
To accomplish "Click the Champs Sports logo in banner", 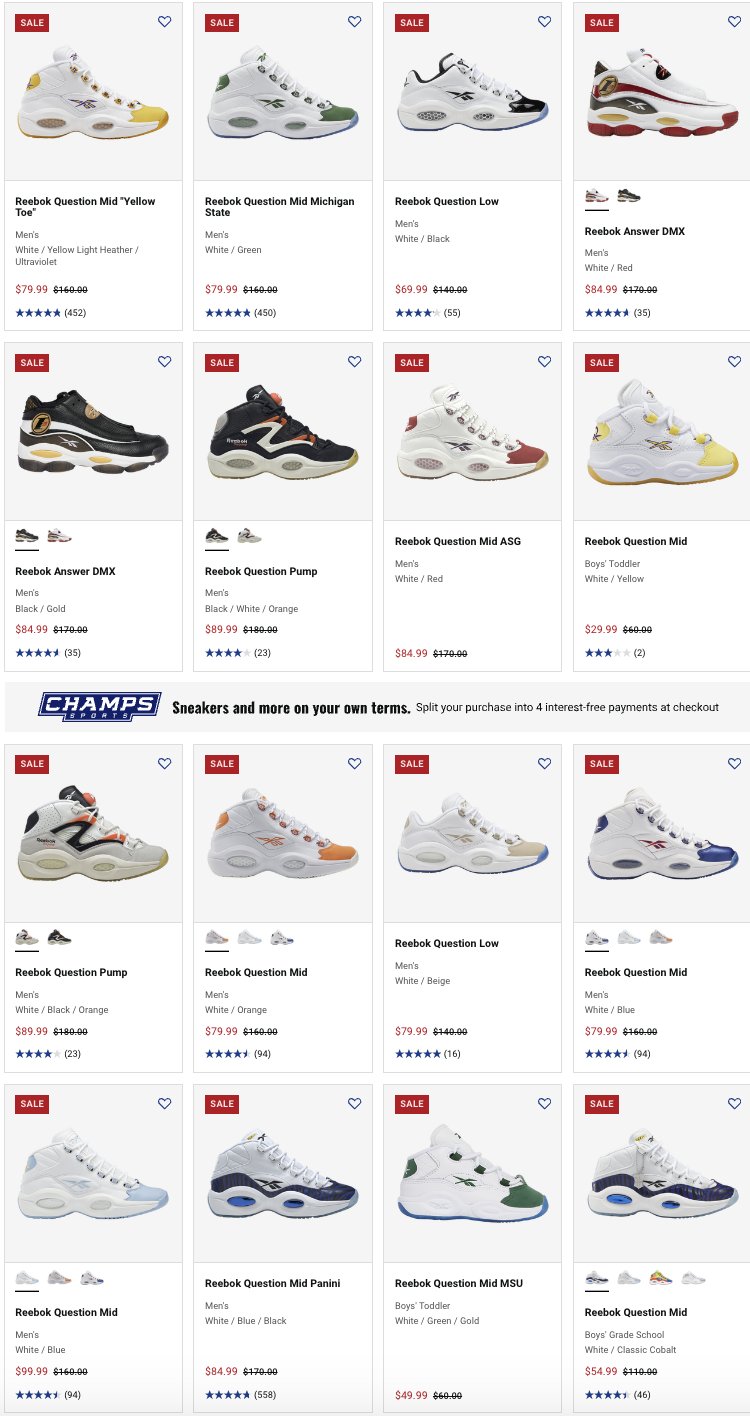I will [99, 707].
